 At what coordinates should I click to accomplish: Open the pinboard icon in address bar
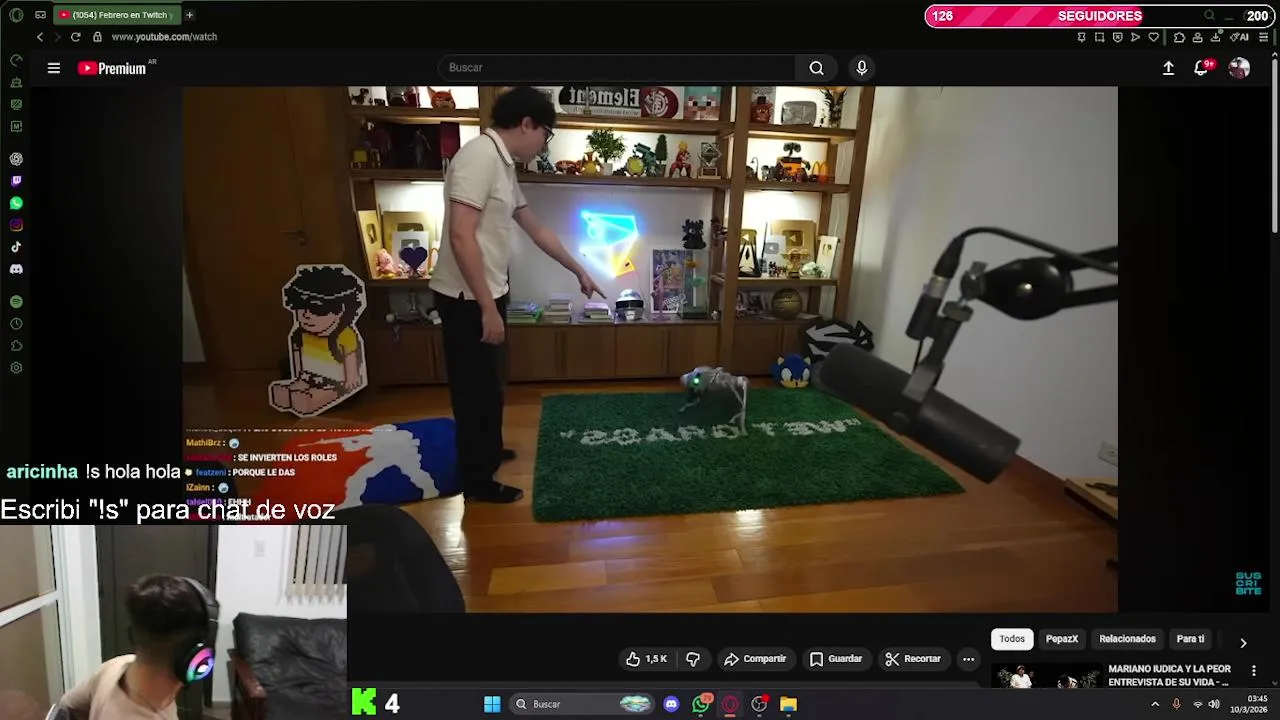point(1081,37)
